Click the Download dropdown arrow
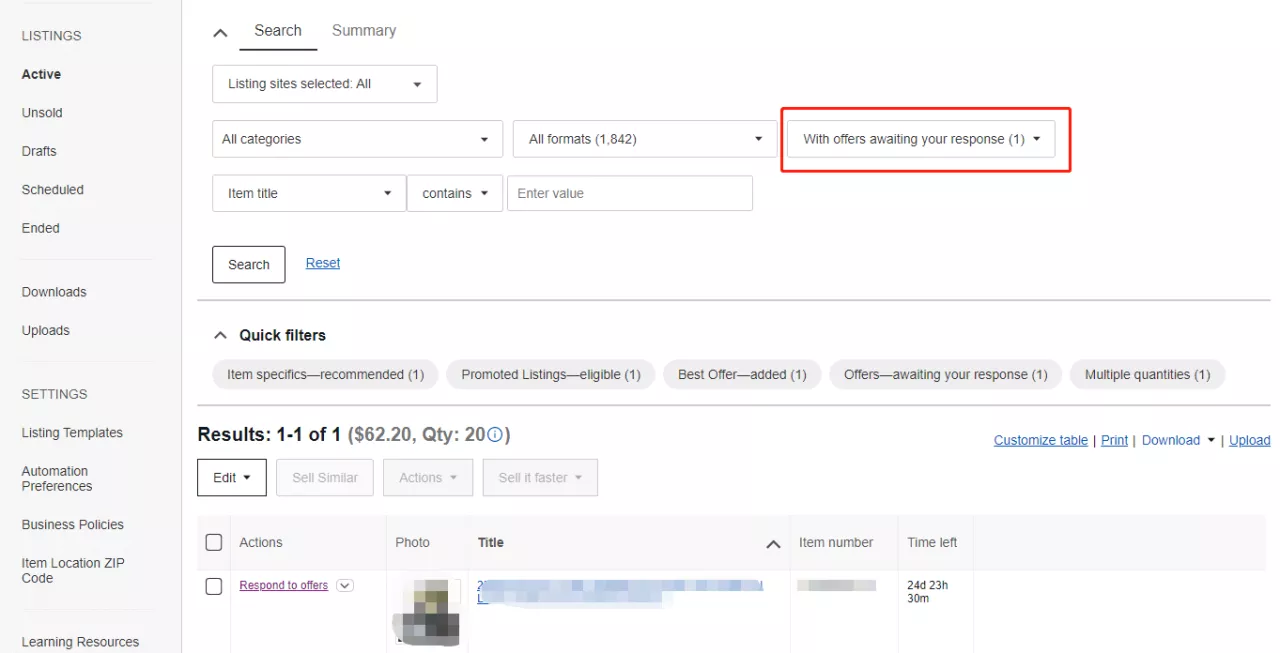 (x=1211, y=441)
